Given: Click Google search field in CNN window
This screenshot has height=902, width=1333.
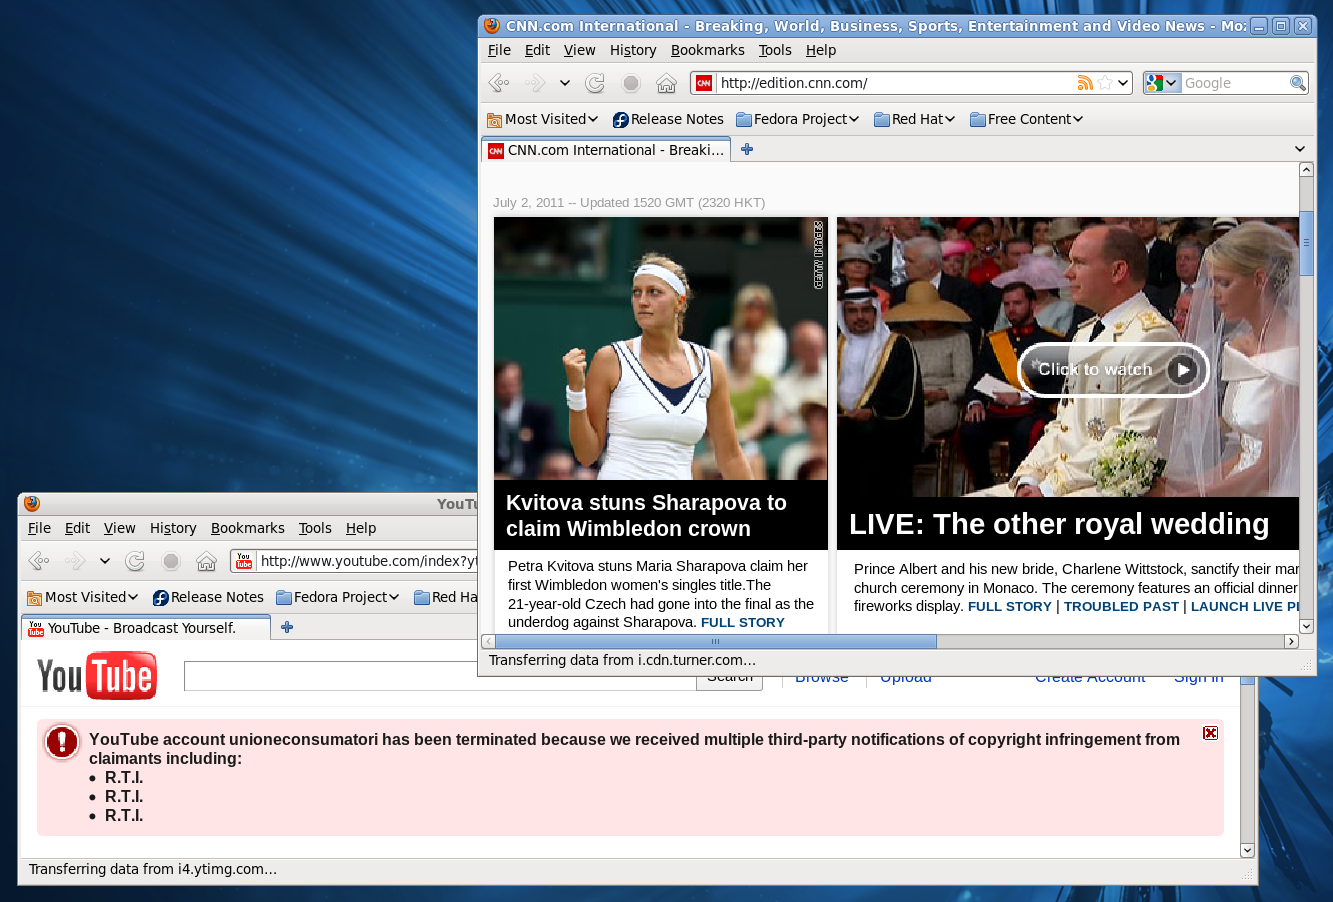Looking at the screenshot, I should tap(1235, 83).
